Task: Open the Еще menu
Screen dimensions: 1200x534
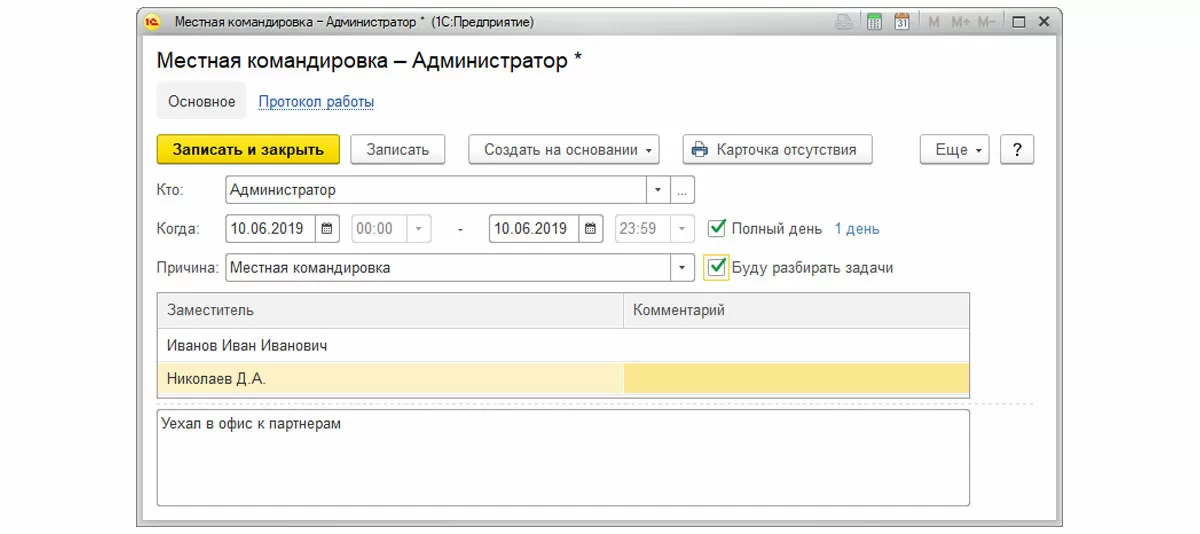Action: coord(955,150)
